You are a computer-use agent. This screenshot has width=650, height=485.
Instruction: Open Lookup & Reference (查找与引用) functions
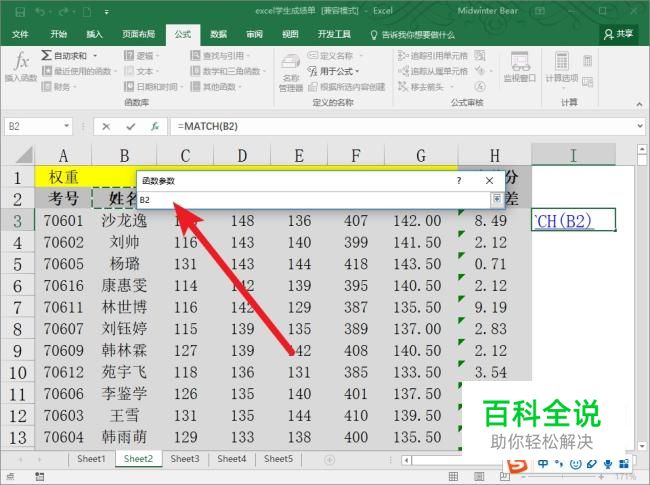220,56
